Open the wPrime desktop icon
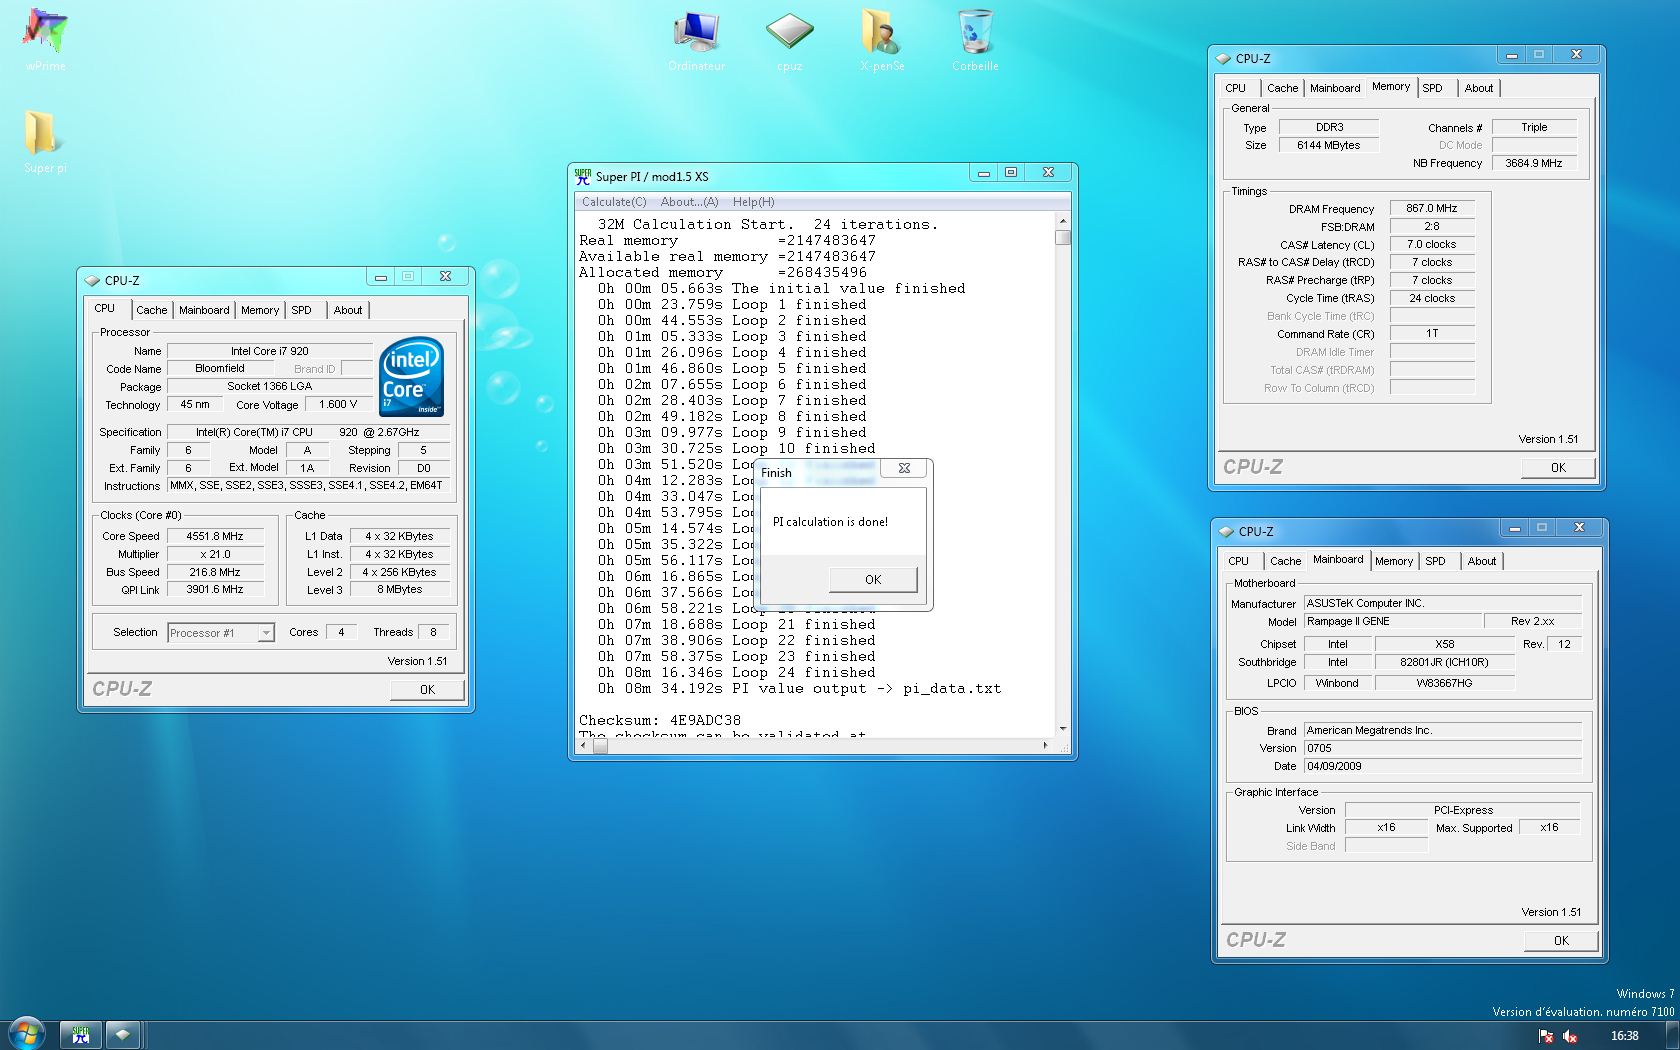This screenshot has width=1680, height=1050. (45, 38)
